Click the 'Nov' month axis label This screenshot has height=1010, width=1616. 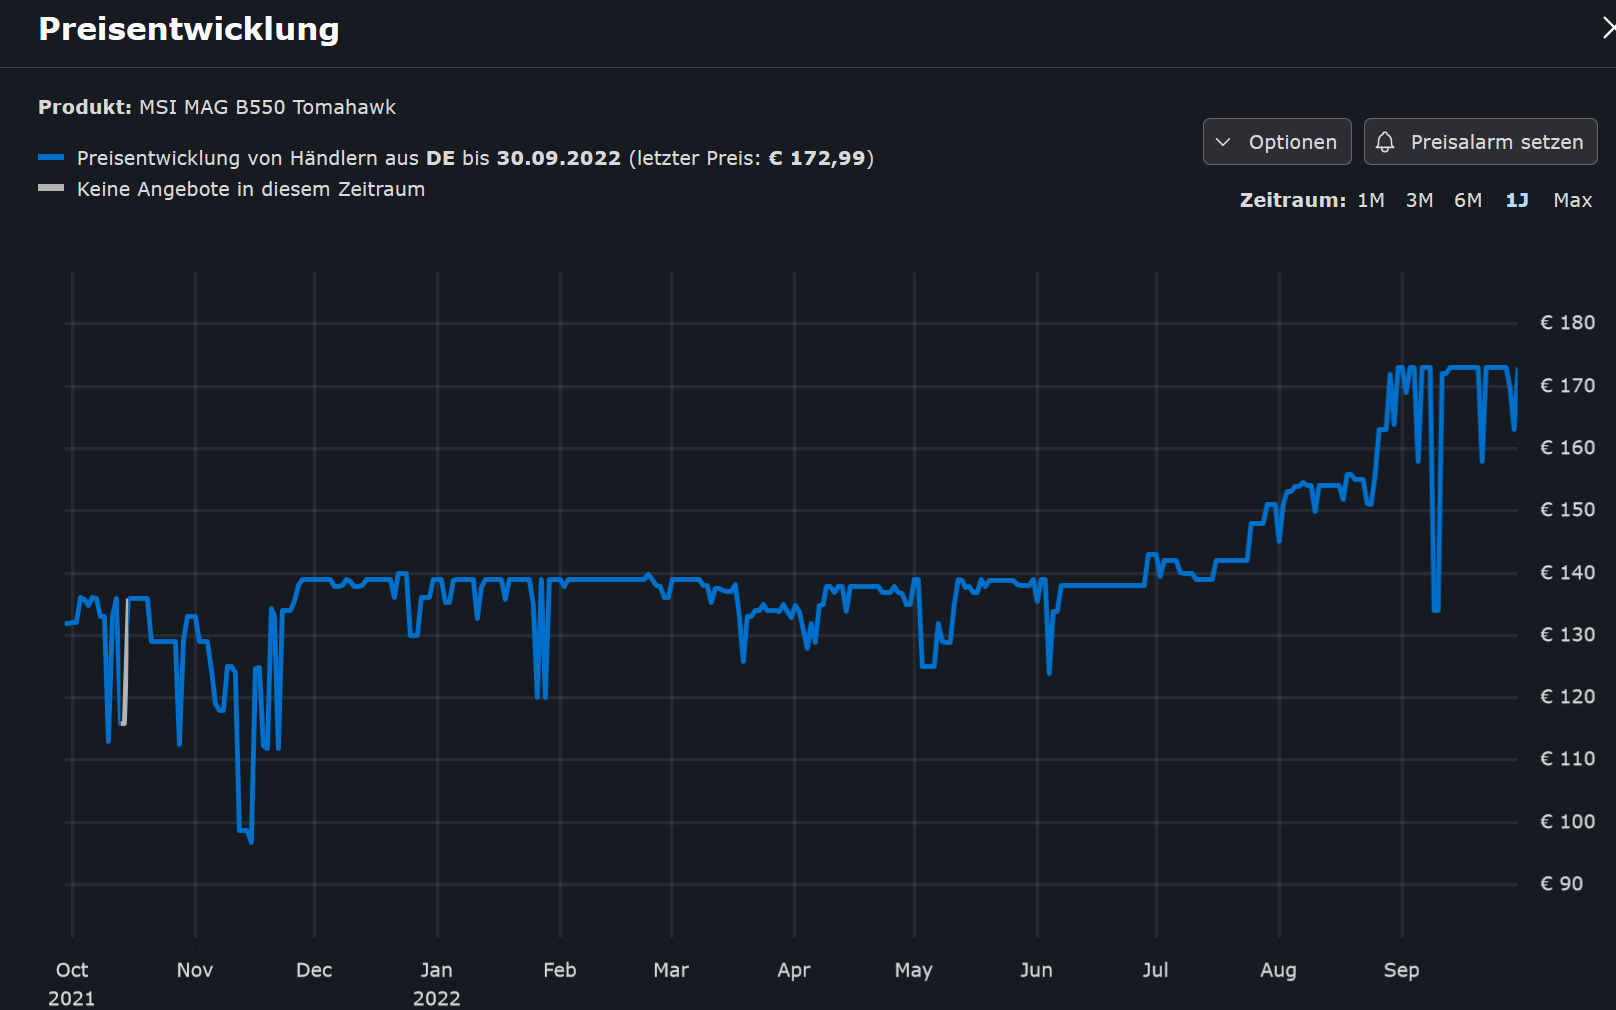[x=195, y=970]
